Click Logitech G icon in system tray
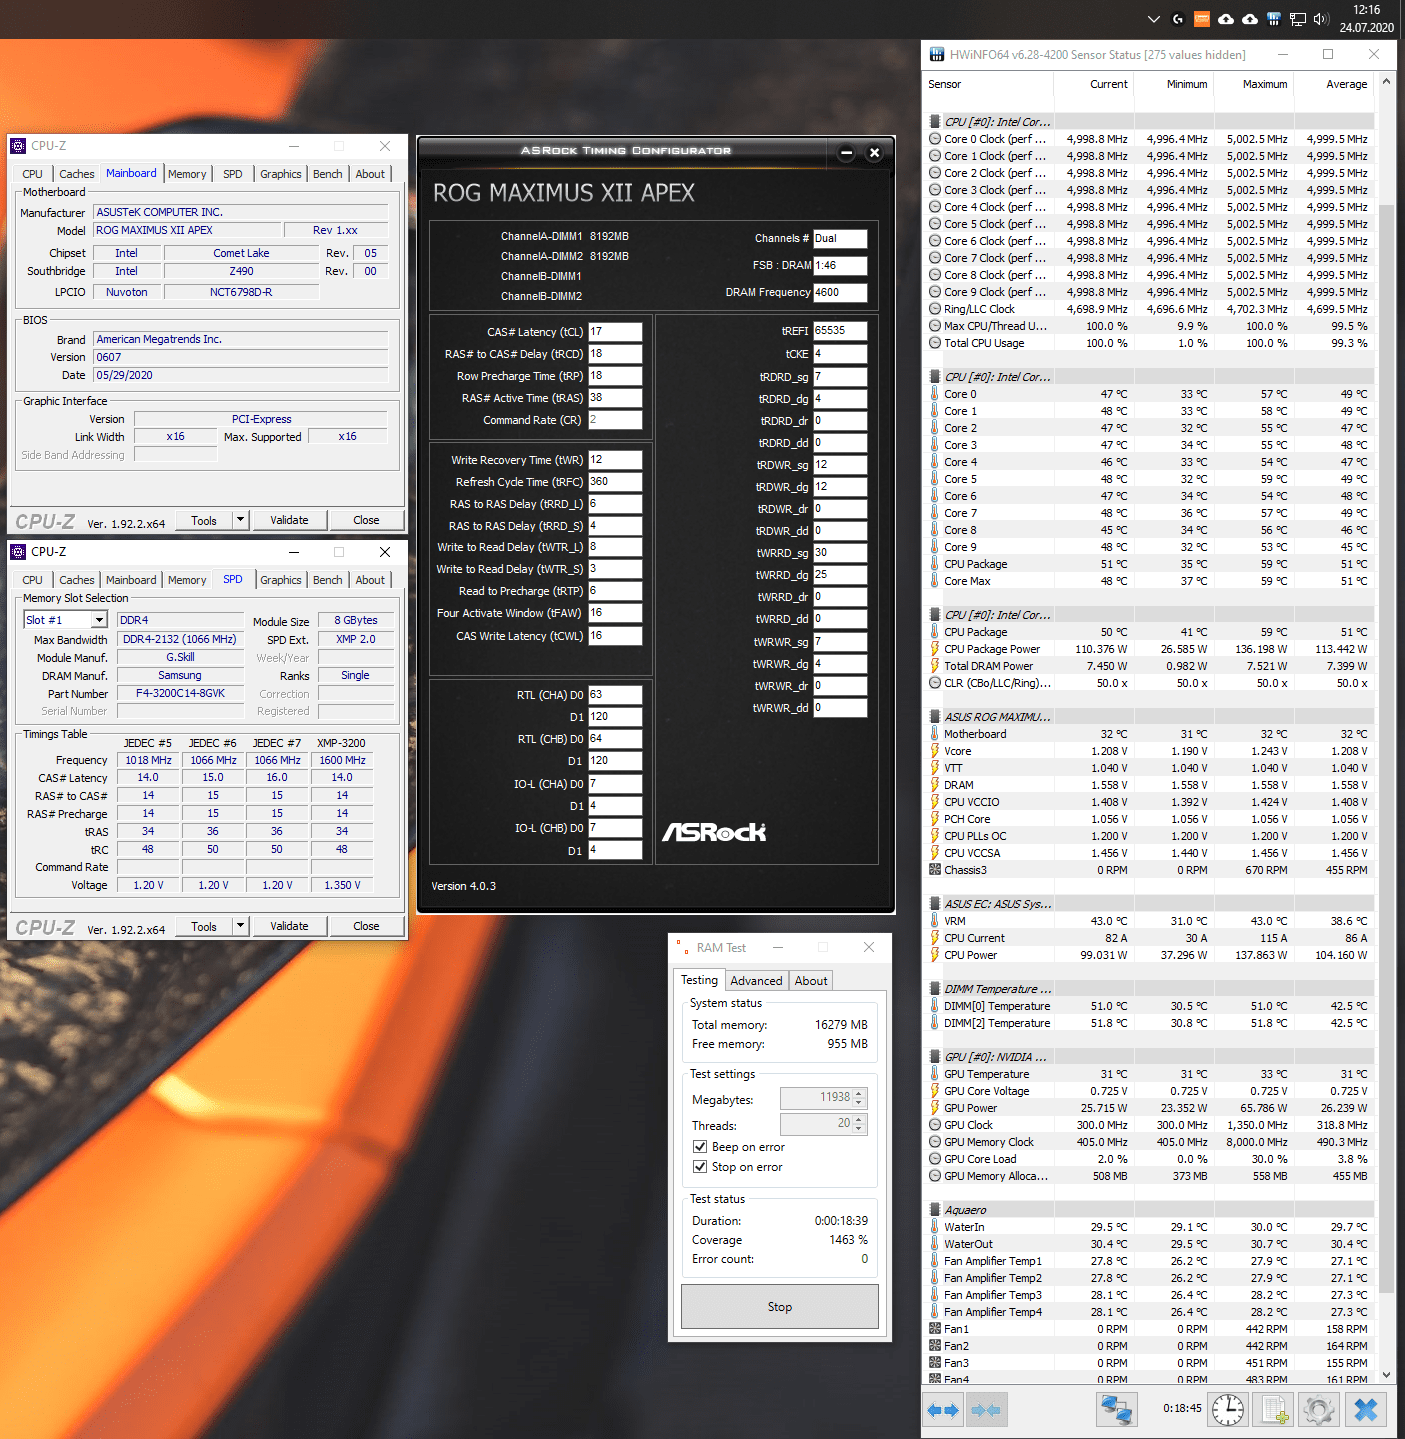The image size is (1405, 1439). [1178, 19]
